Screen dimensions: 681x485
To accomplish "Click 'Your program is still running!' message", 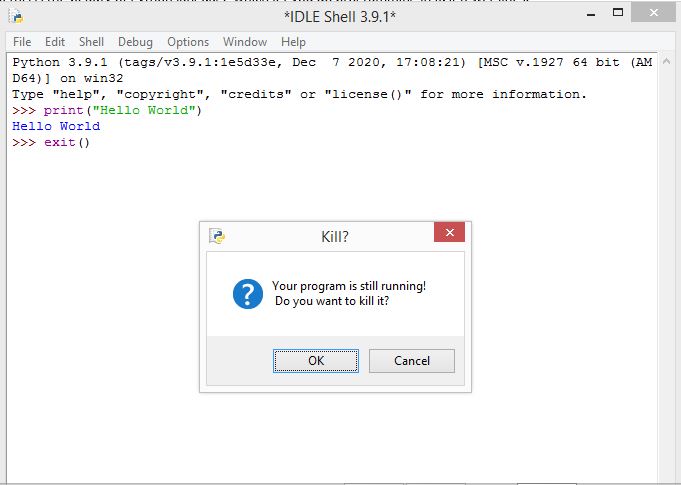I will pyautogui.click(x=349, y=286).
